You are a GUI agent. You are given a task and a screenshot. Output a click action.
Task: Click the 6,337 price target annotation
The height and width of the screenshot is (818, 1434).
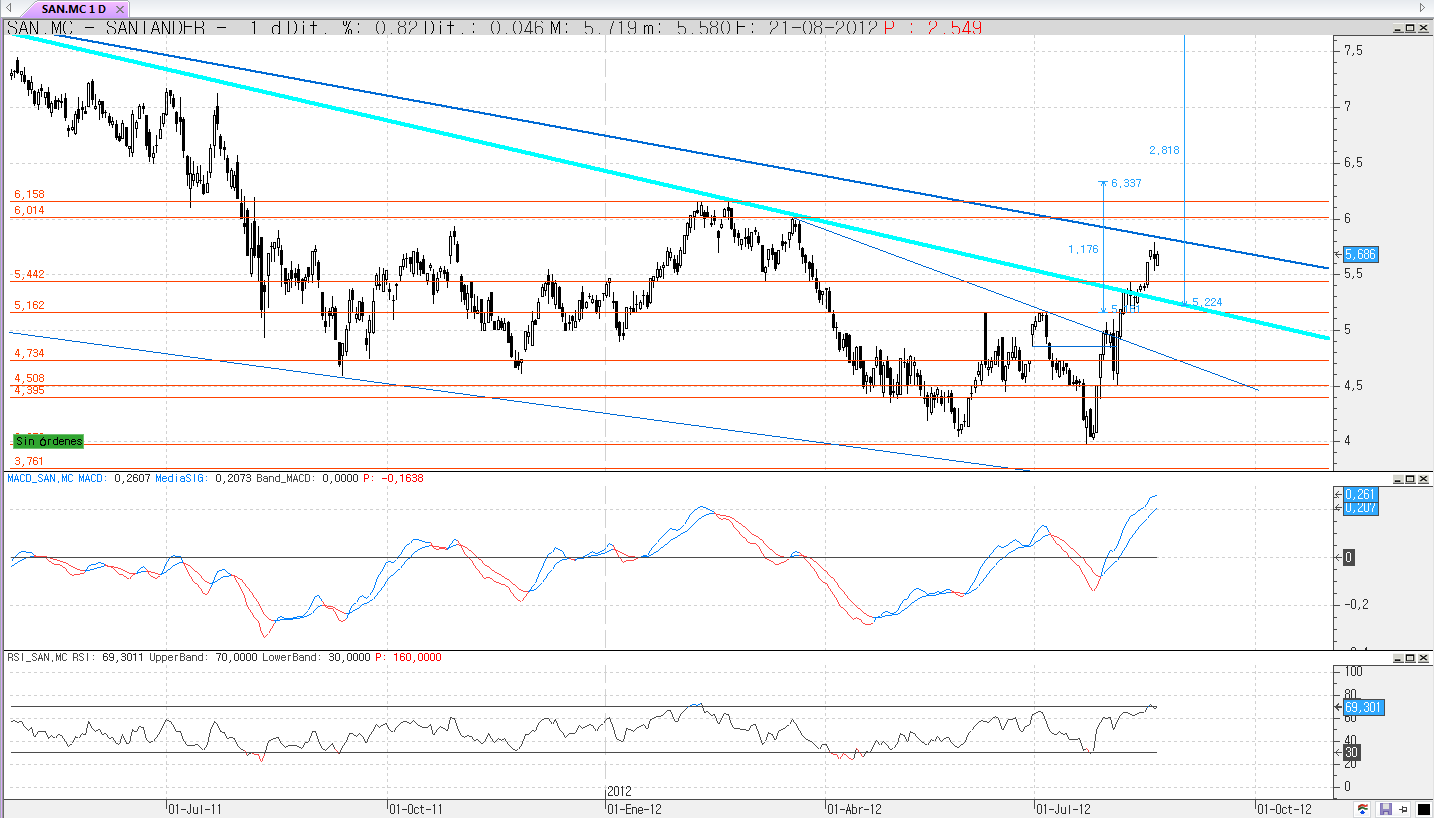coord(1125,183)
